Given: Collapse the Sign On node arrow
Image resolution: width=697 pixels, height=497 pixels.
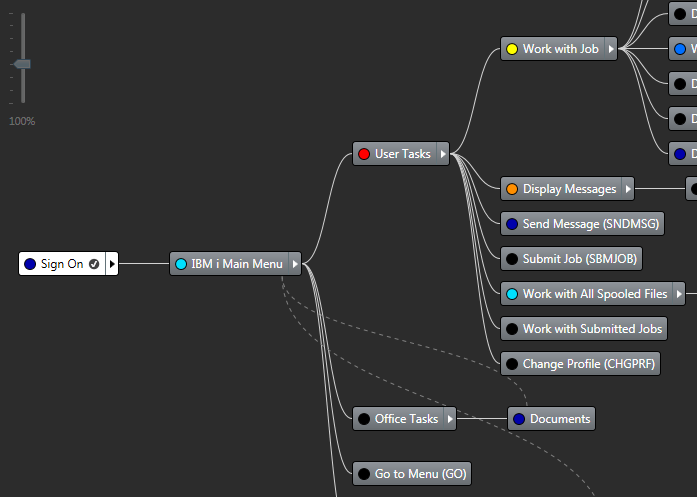Looking at the screenshot, I should point(112,264).
